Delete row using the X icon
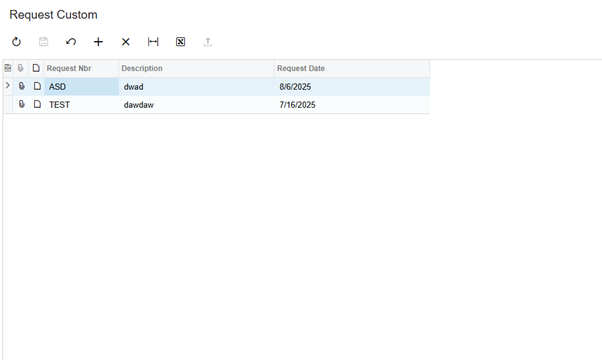Viewport: 602px width, 360px height. pyautogui.click(x=126, y=41)
